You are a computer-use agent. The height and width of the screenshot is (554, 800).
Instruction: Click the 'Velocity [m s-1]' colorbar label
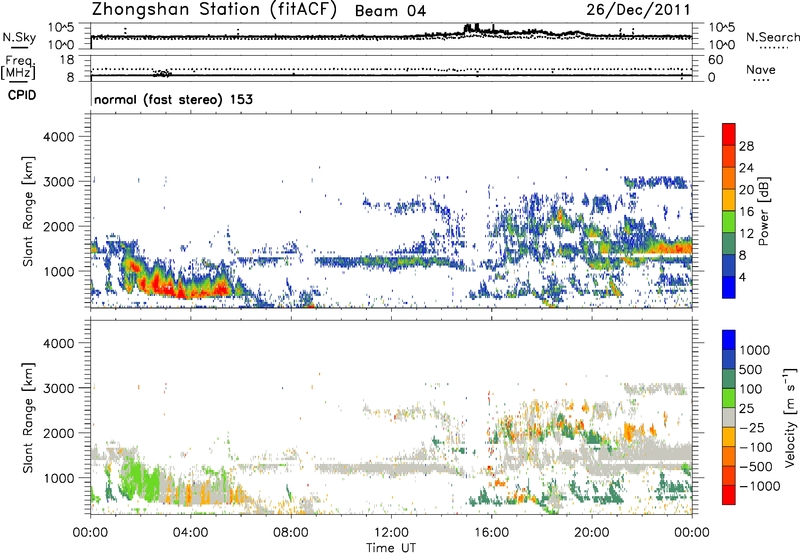coord(790,417)
